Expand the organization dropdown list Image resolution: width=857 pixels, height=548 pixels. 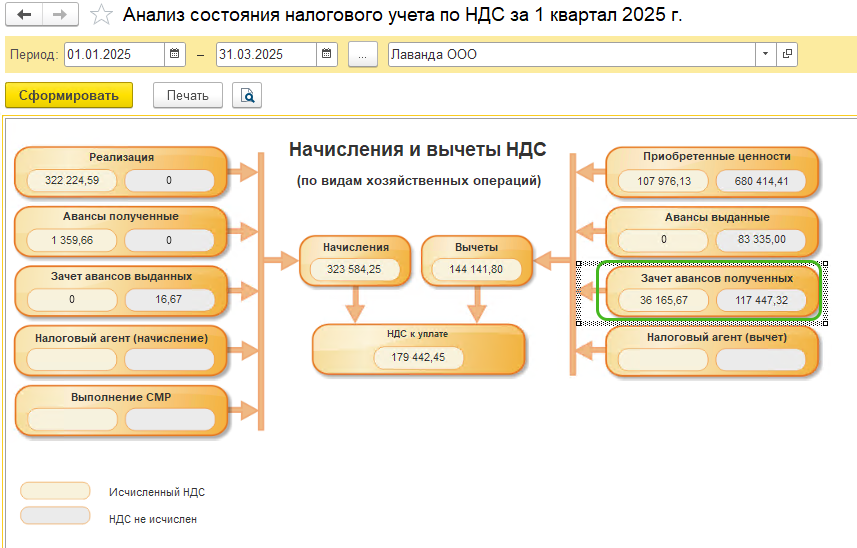click(x=765, y=54)
